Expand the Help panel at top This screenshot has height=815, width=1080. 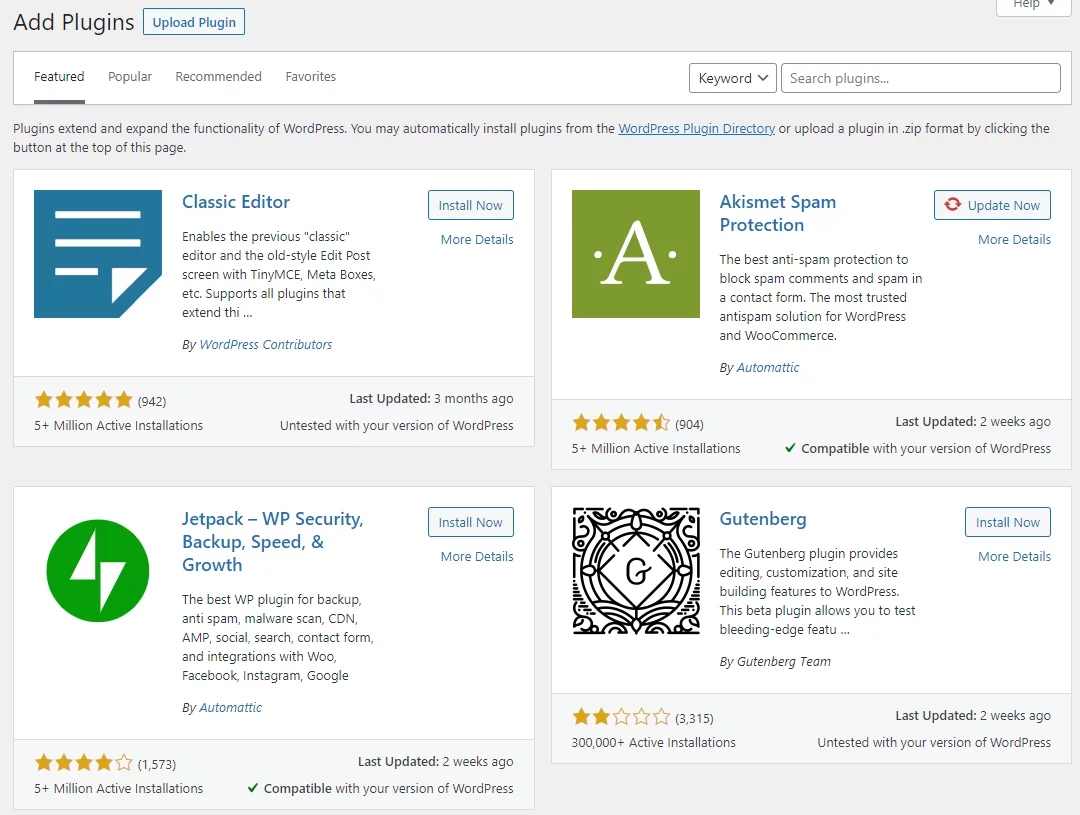pyautogui.click(x=1033, y=6)
